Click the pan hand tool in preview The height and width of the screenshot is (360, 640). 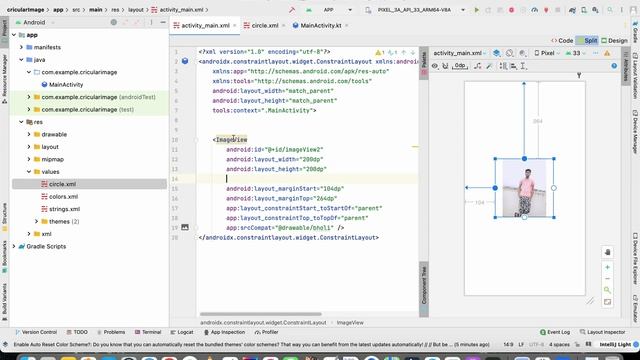coord(607,252)
